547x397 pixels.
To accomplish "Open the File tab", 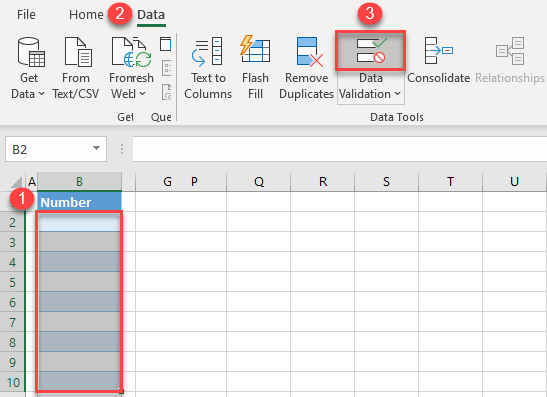I will [26, 15].
